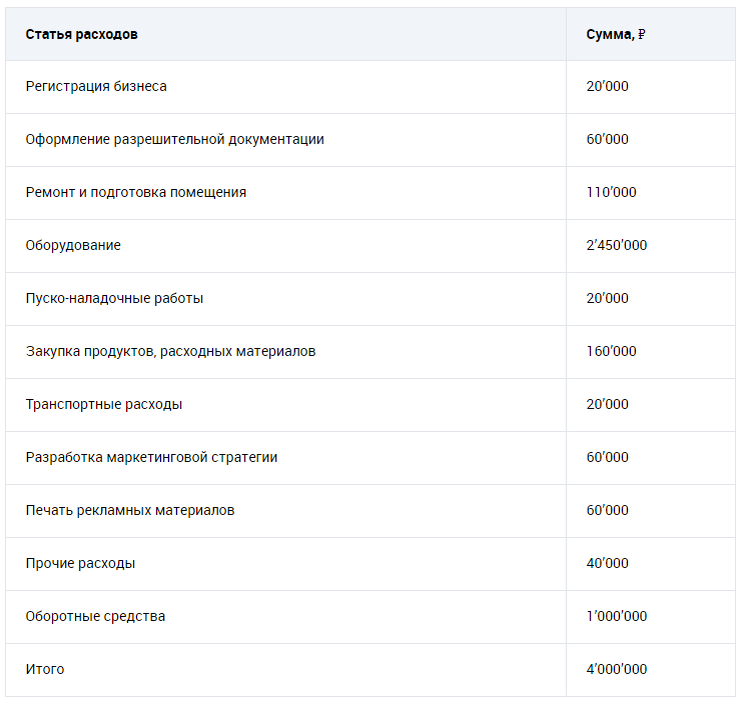Select the 'Регистрация бизнеса' row label
The height and width of the screenshot is (707, 742).
click(96, 86)
